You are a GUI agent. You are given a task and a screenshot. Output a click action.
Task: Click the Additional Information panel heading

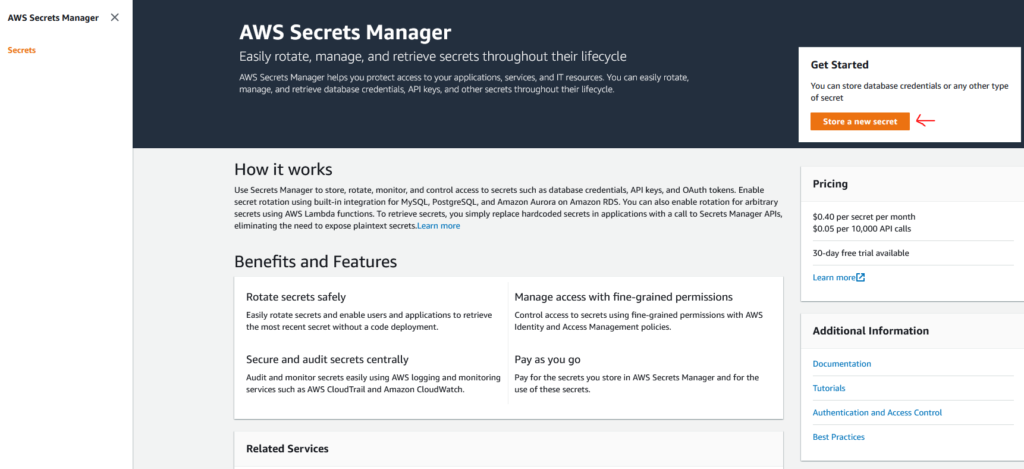click(x=871, y=331)
